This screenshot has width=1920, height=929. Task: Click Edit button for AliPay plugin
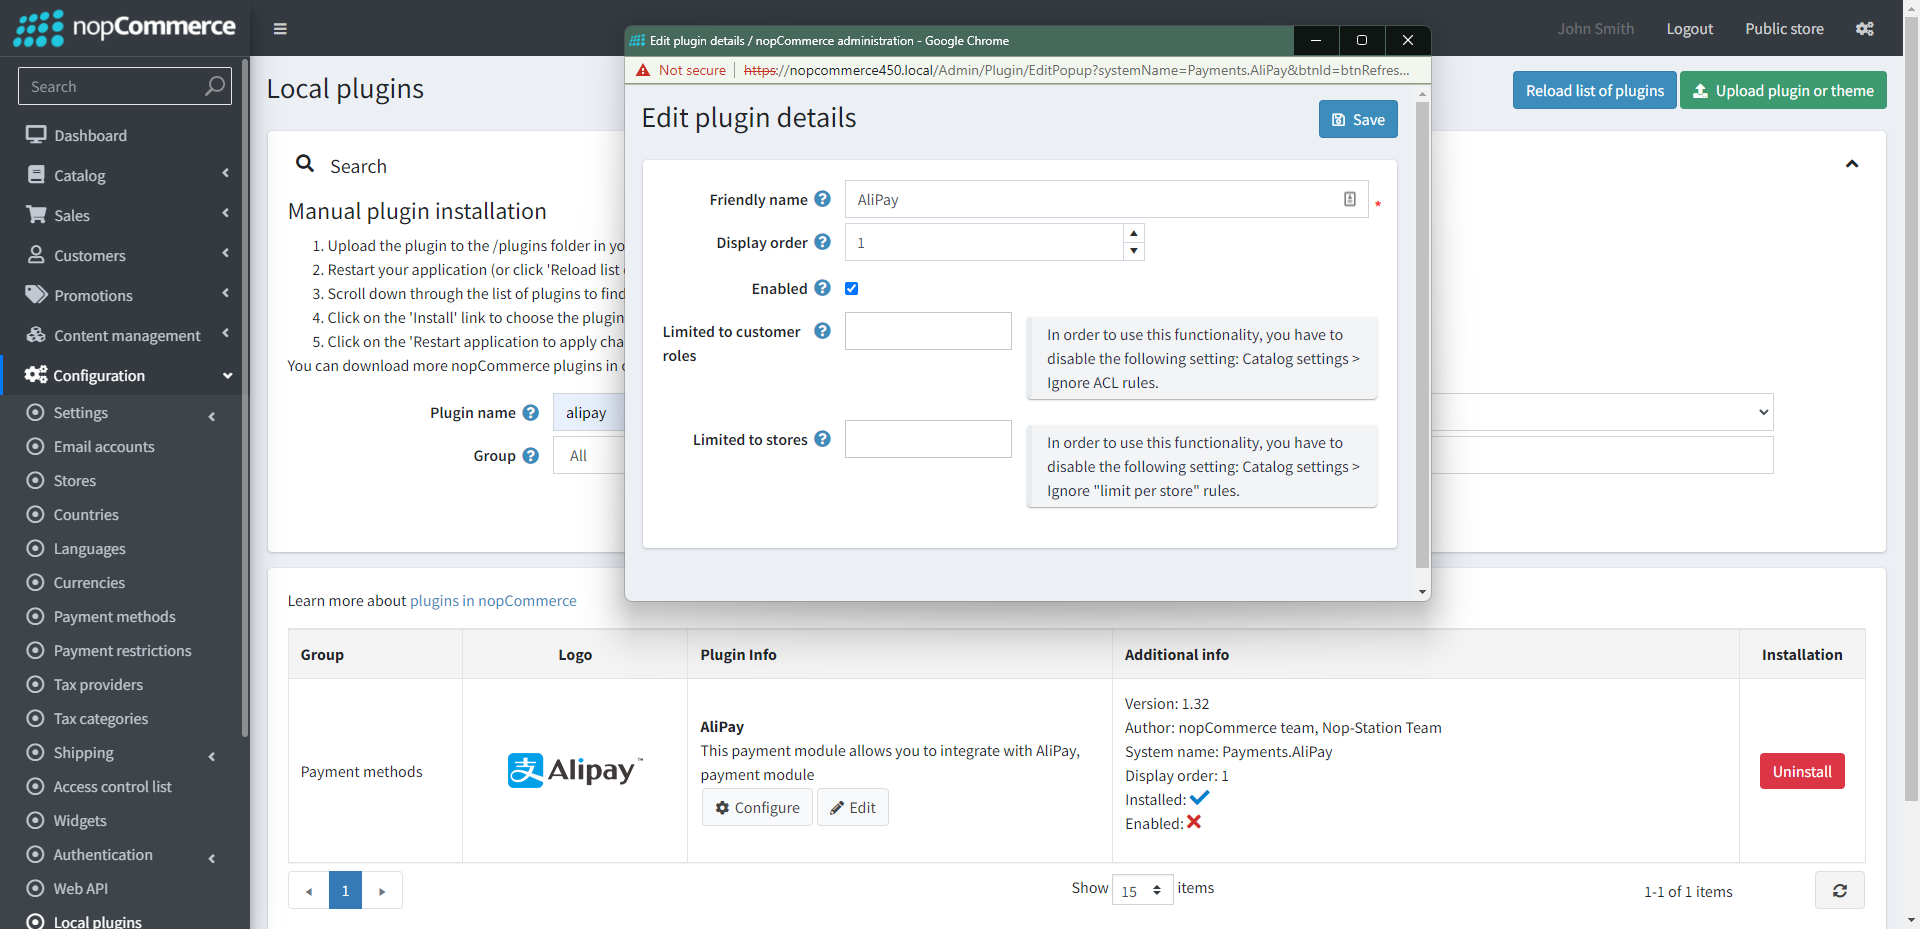[x=853, y=807]
